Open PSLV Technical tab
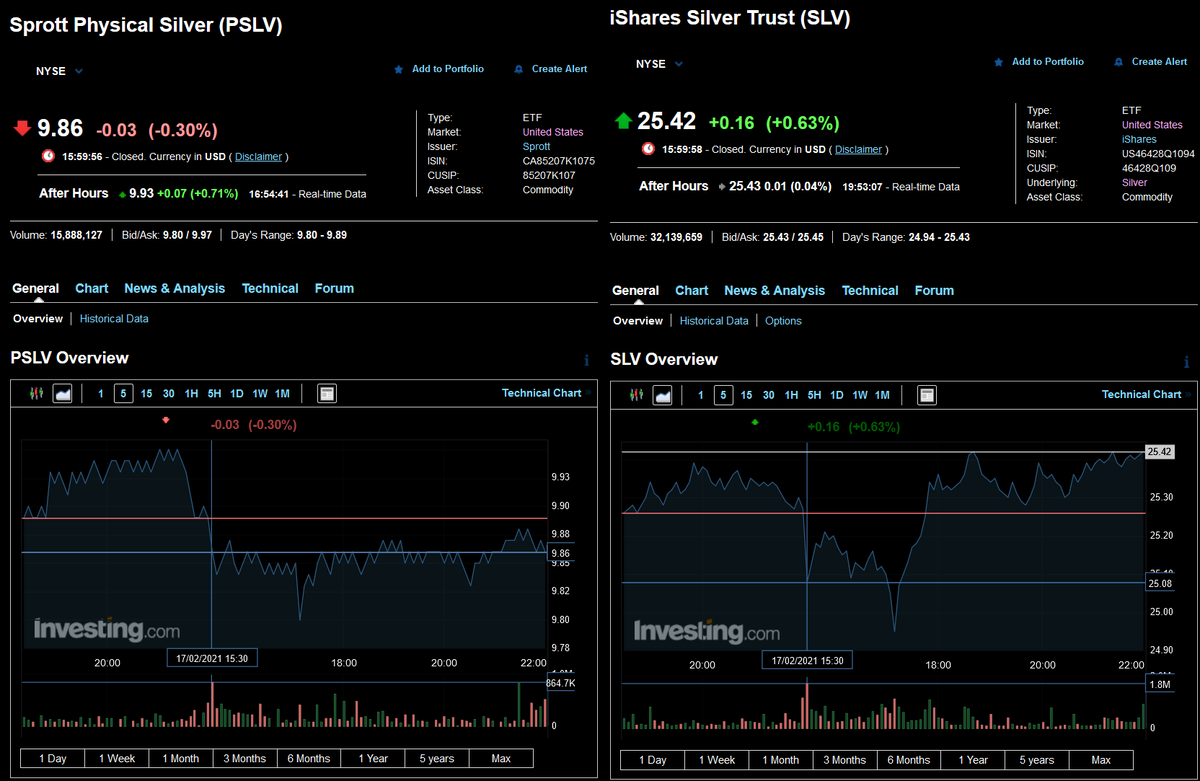Image resolution: width=1200 pixels, height=781 pixels. (270, 288)
